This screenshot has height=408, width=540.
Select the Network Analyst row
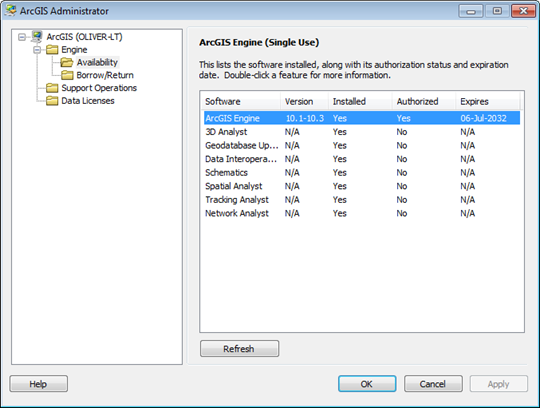[362, 213]
